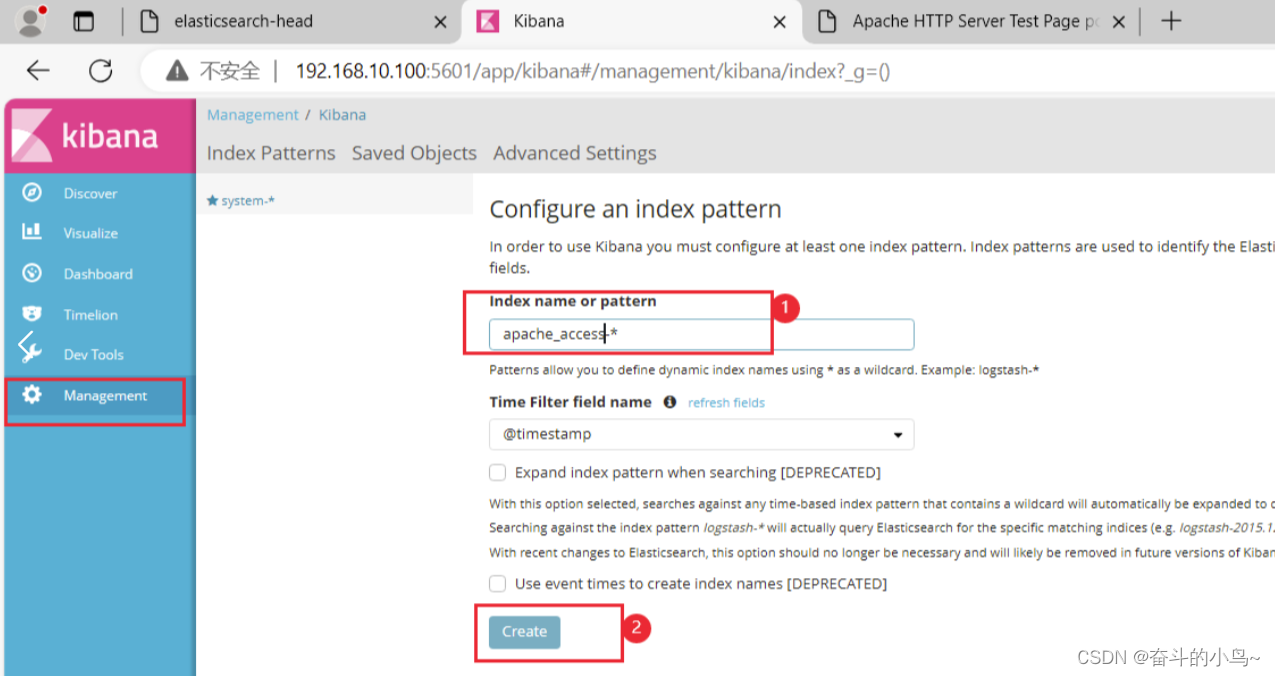Open the Timelion icon in sidebar
The width and height of the screenshot is (1275, 676).
[32, 314]
